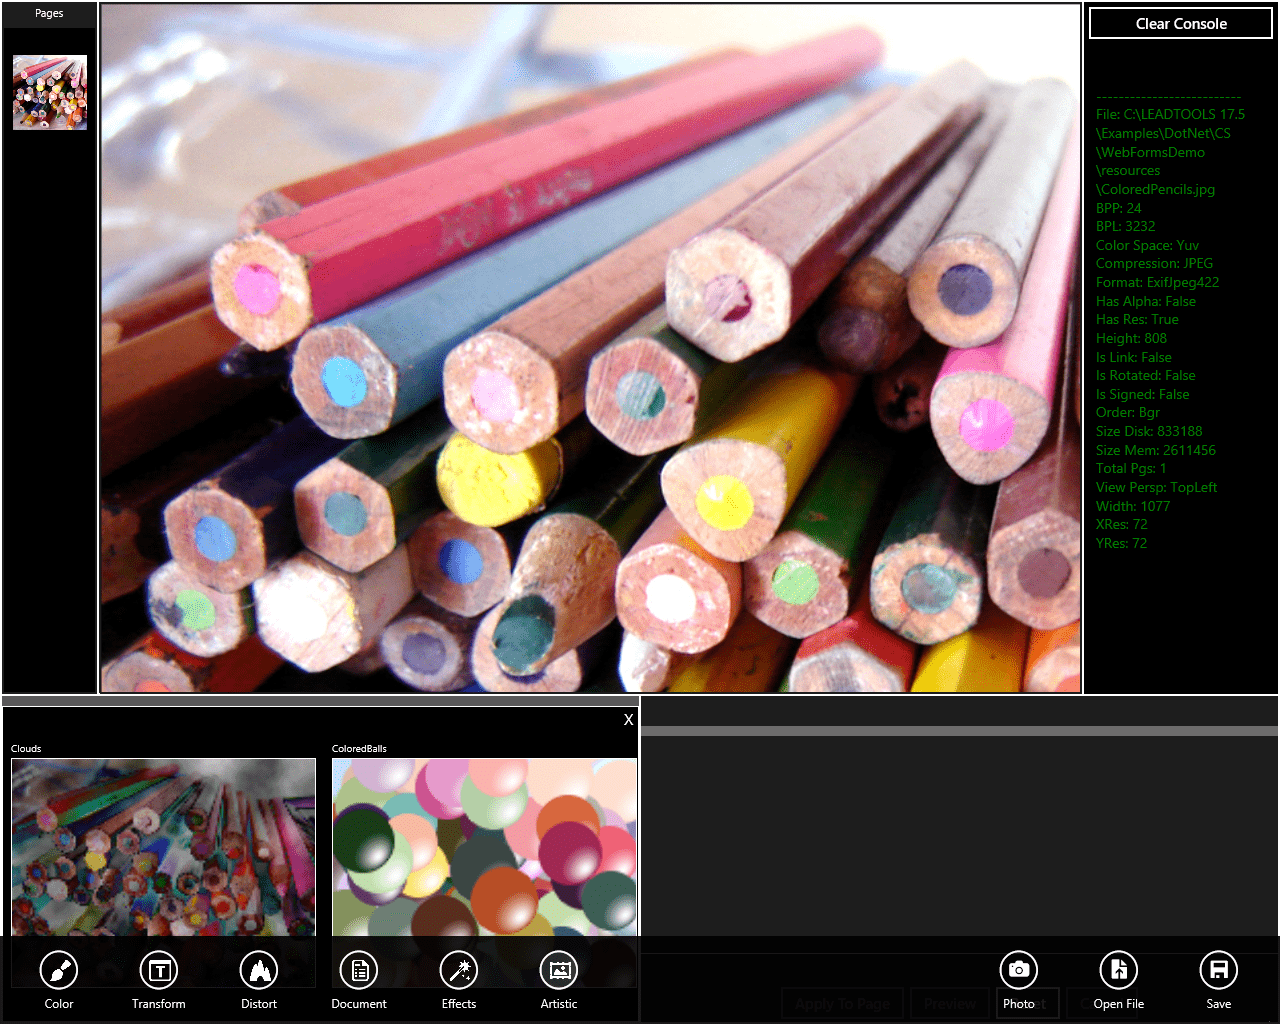Click the 'Size Mem: 2611456' console line
The height and width of the screenshot is (1024, 1280).
click(1156, 450)
